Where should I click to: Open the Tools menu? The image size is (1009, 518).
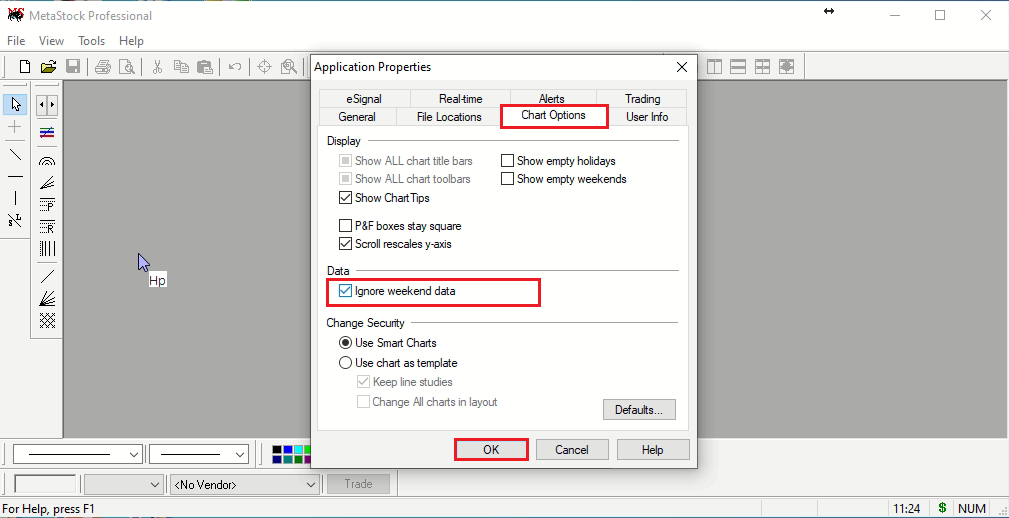pyautogui.click(x=91, y=41)
